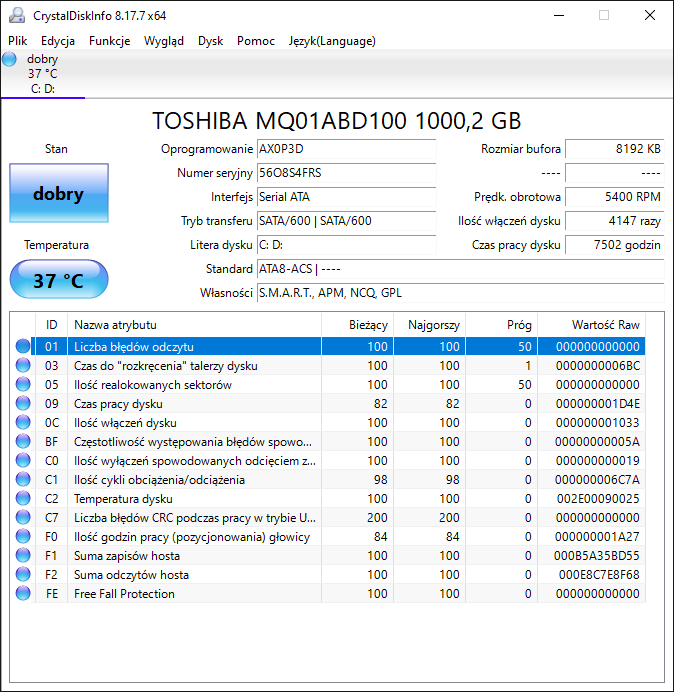Click status orb for attribute C1 row
Viewport: 674px width, 692px height.
(23, 479)
